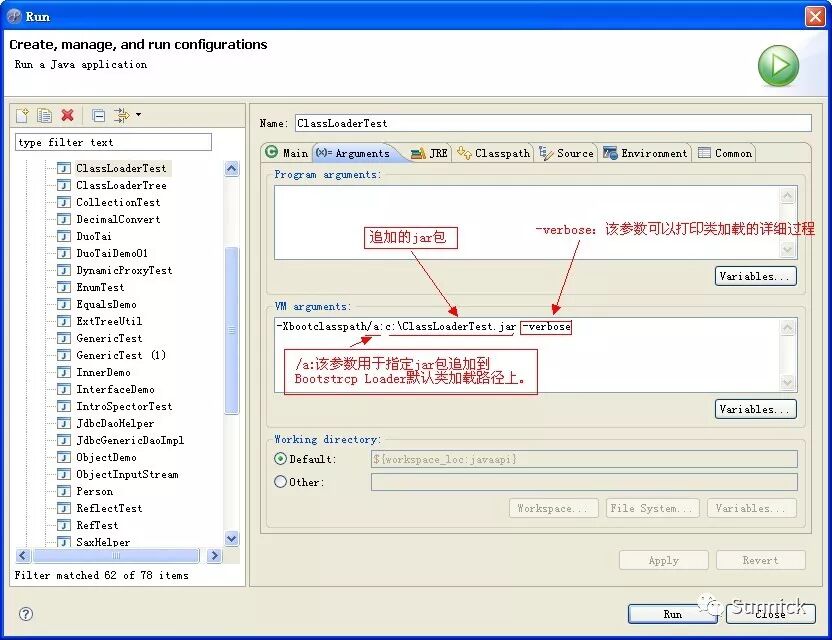Click the New launch configuration icon
Screen dimensions: 832x640
[x=22, y=115]
